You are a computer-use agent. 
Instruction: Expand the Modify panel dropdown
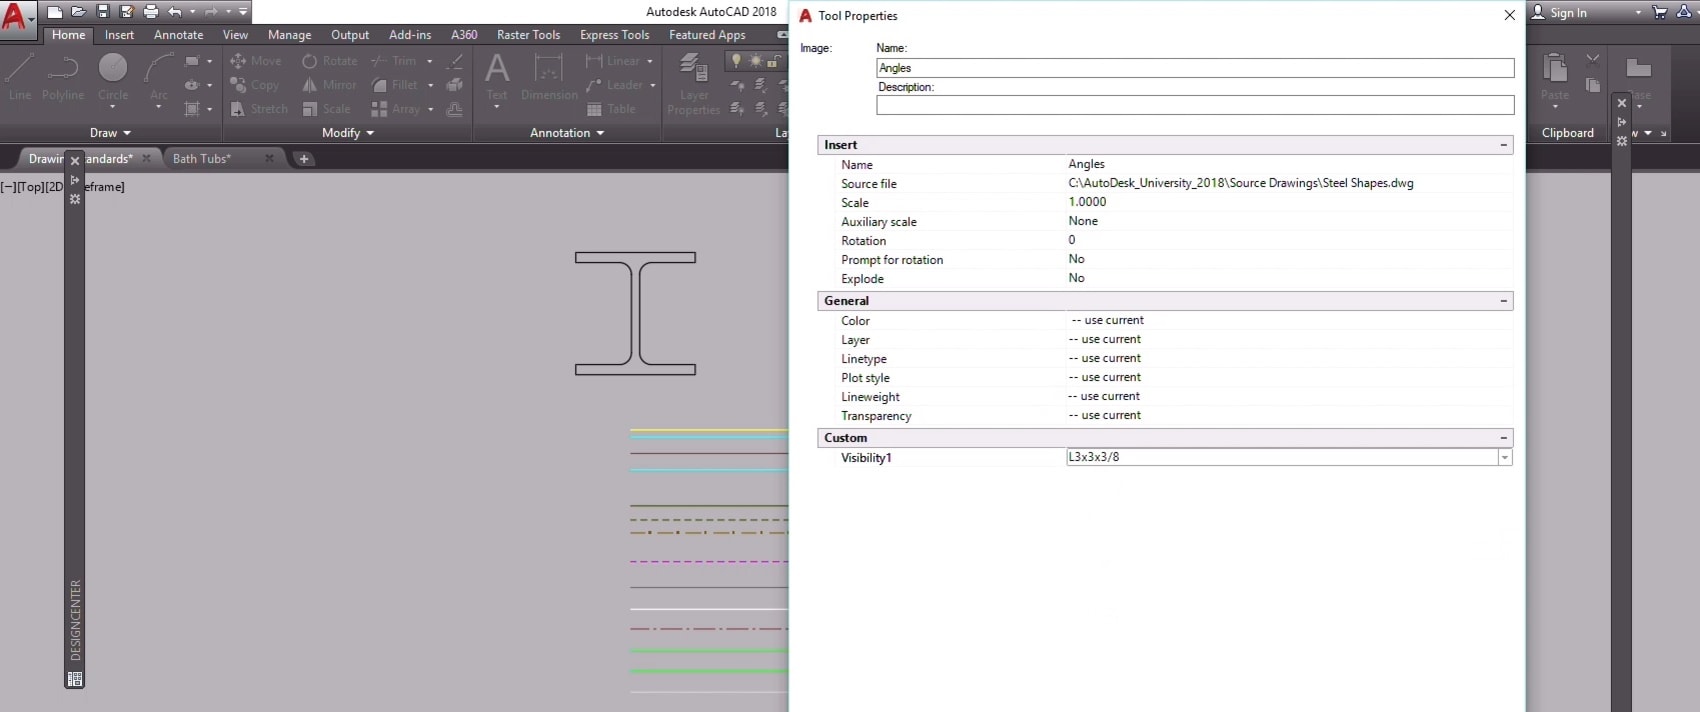[x=348, y=133]
